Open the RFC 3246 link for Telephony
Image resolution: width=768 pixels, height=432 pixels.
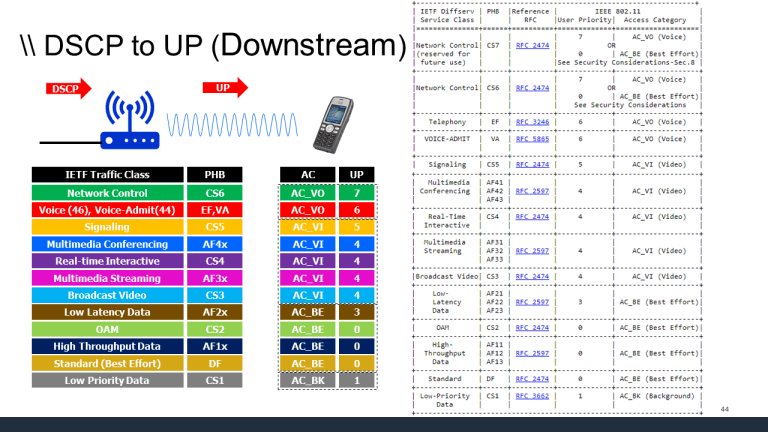[x=532, y=122]
